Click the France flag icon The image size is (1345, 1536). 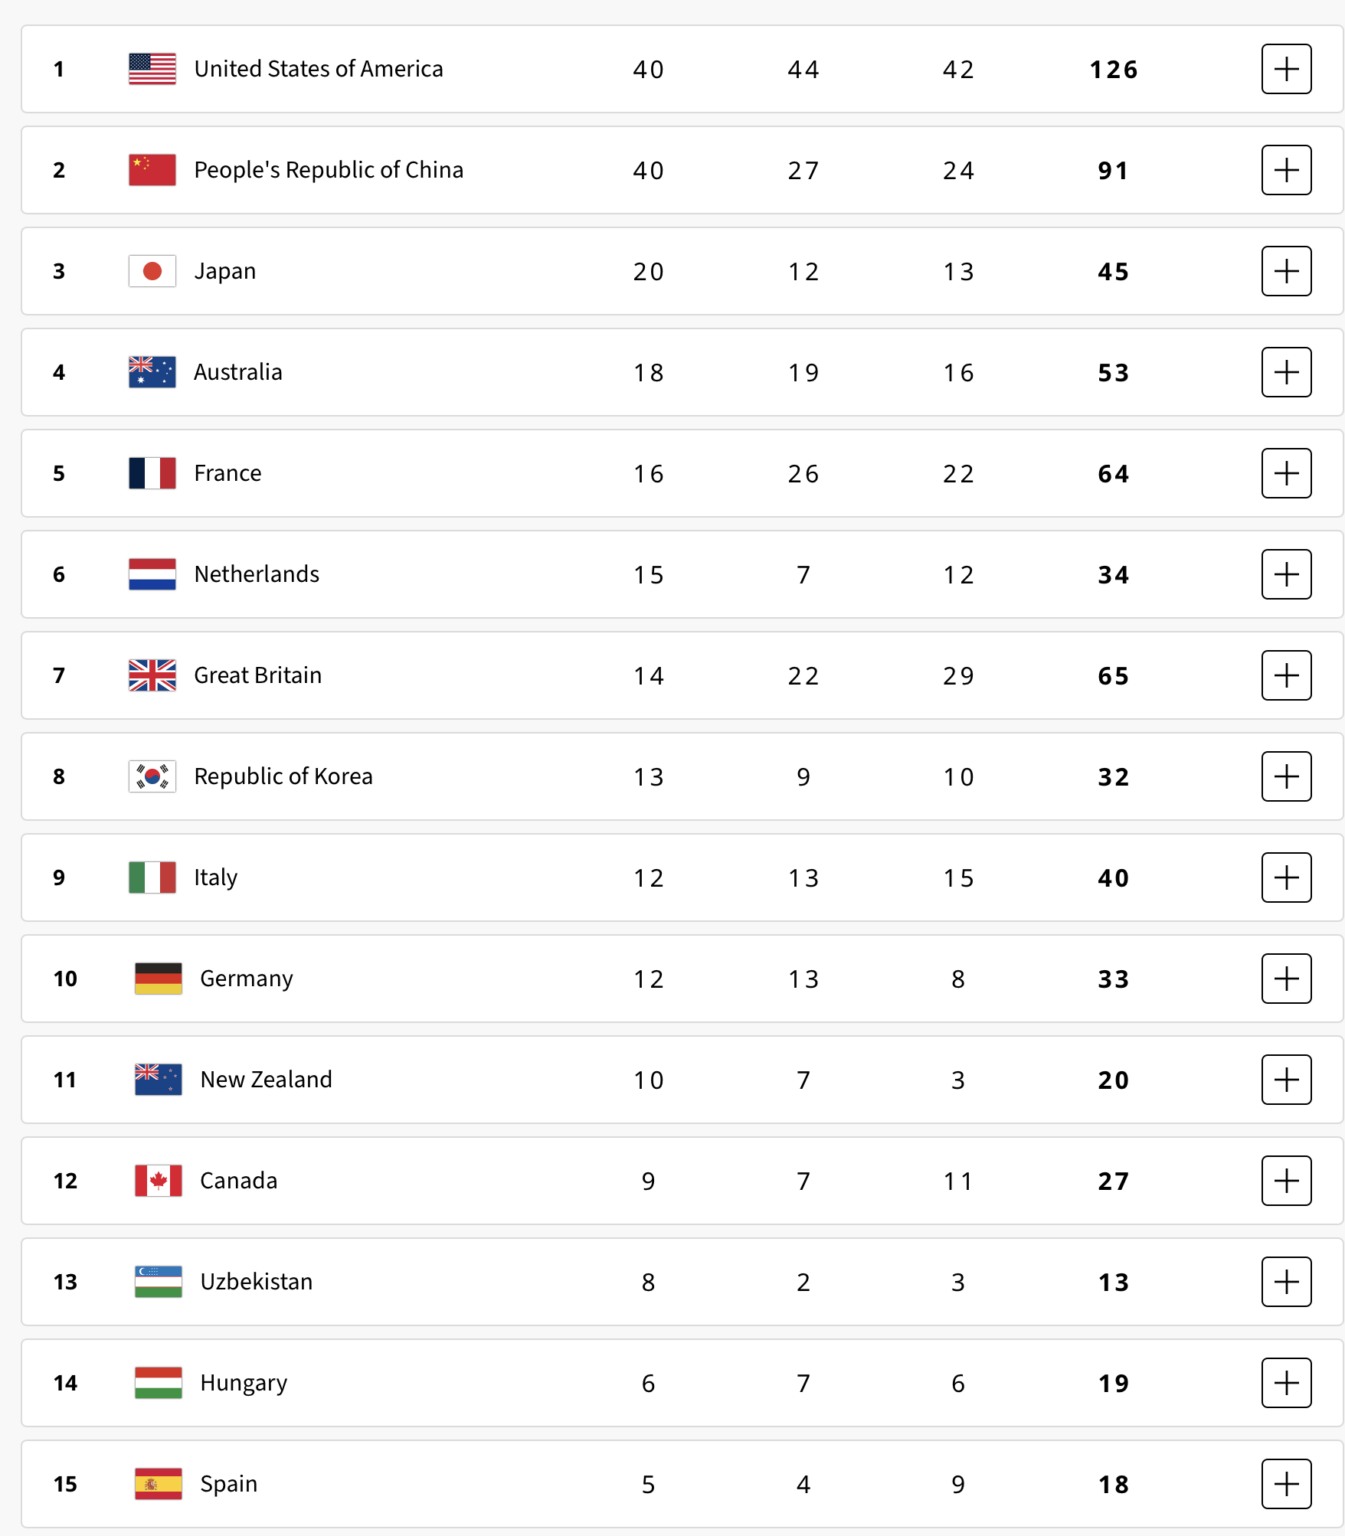point(152,473)
